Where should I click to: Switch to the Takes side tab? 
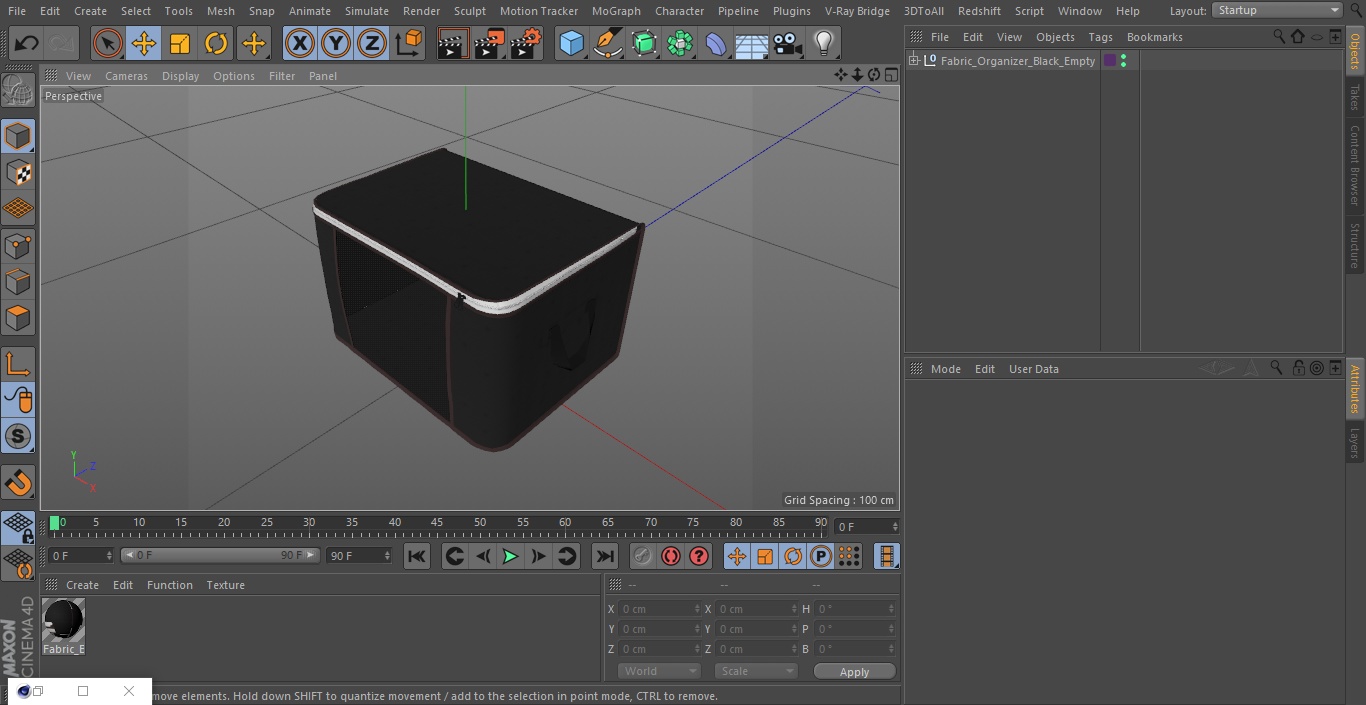[x=1355, y=97]
